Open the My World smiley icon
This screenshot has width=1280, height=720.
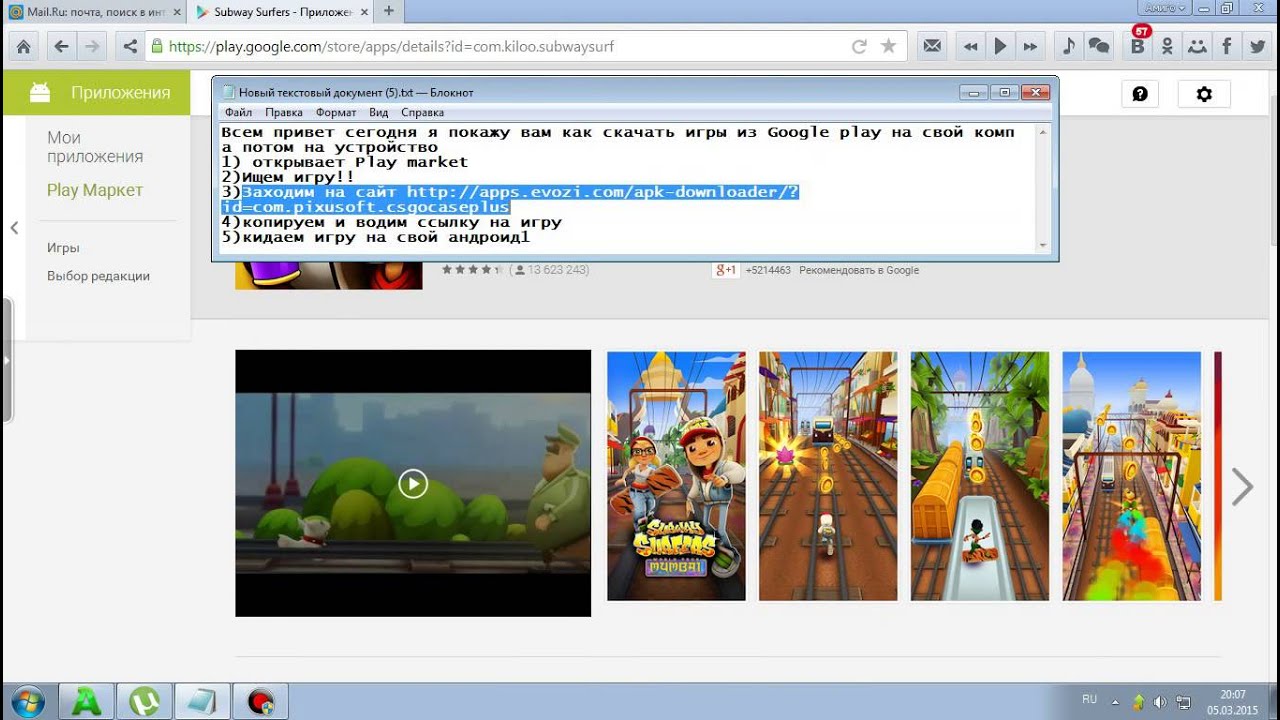[1197, 46]
